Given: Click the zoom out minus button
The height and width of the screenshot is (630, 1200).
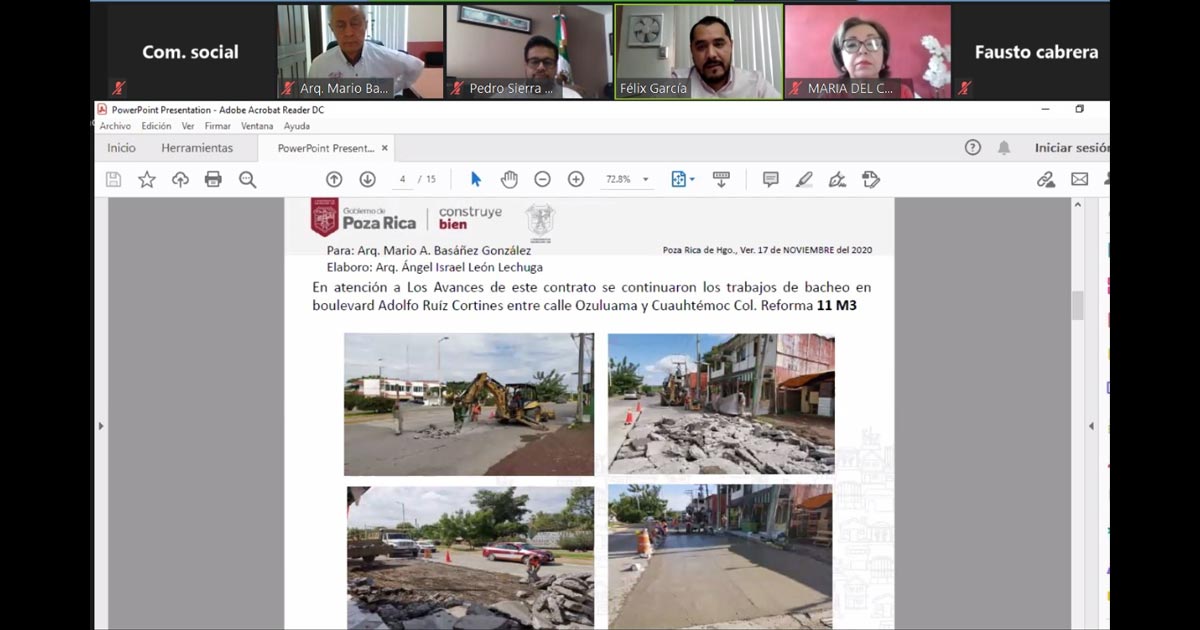Looking at the screenshot, I should (x=542, y=179).
